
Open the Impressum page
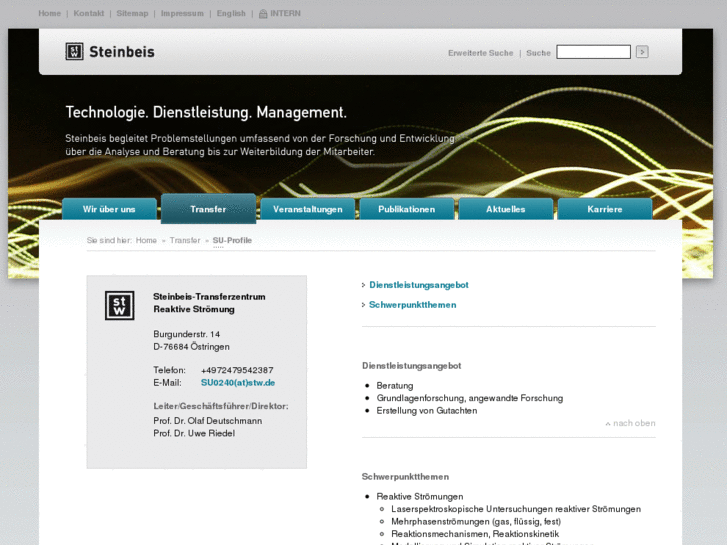(182, 13)
